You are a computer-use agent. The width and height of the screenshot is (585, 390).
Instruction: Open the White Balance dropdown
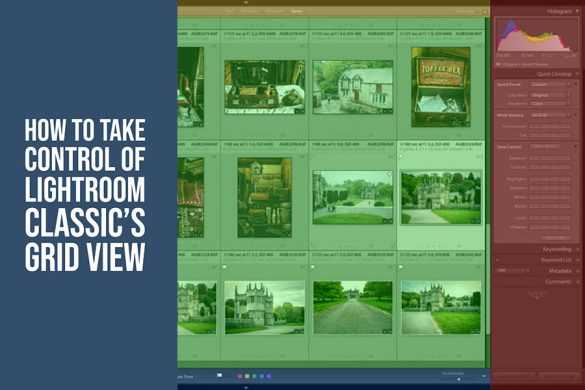(x=550, y=115)
